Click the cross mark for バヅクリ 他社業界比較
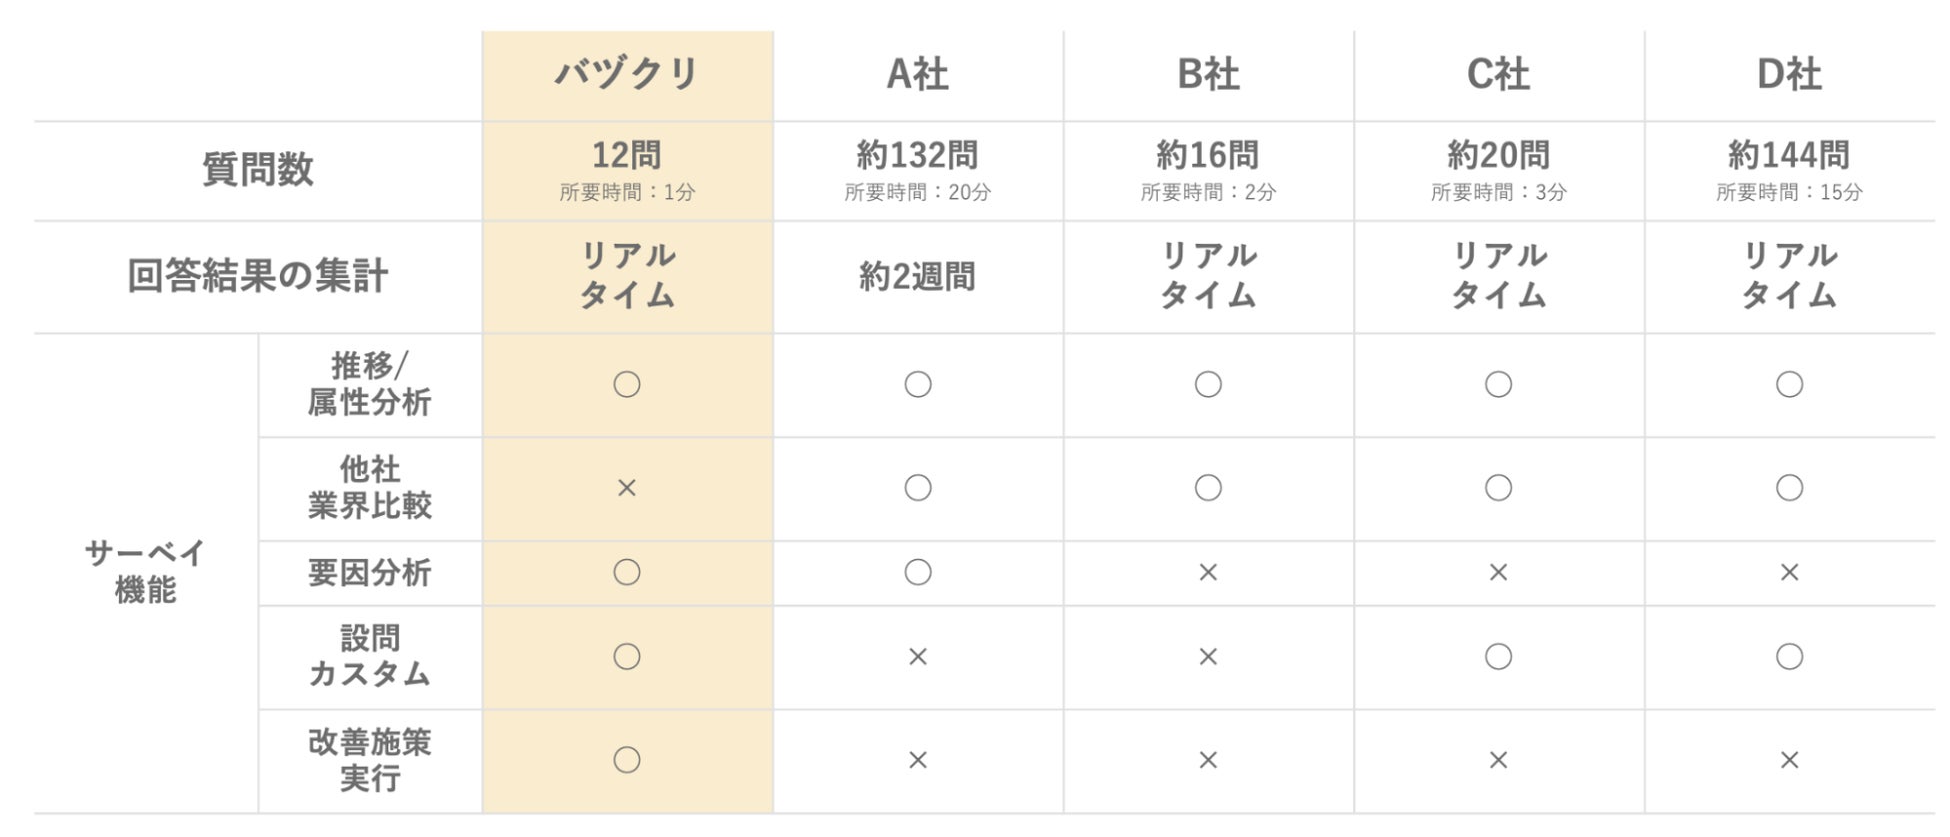 point(627,488)
